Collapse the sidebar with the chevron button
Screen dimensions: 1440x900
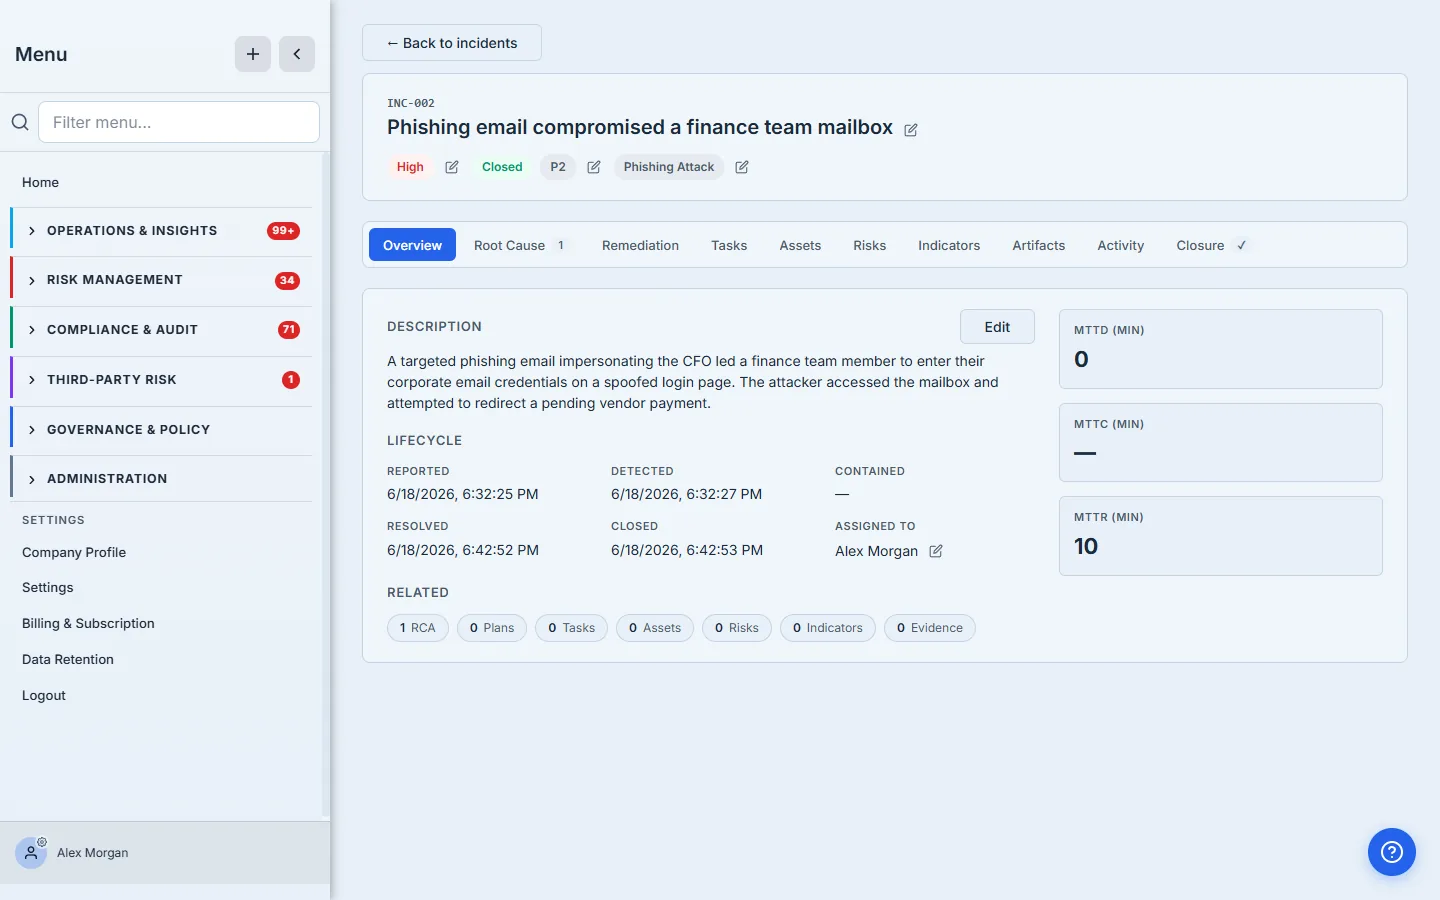(297, 54)
